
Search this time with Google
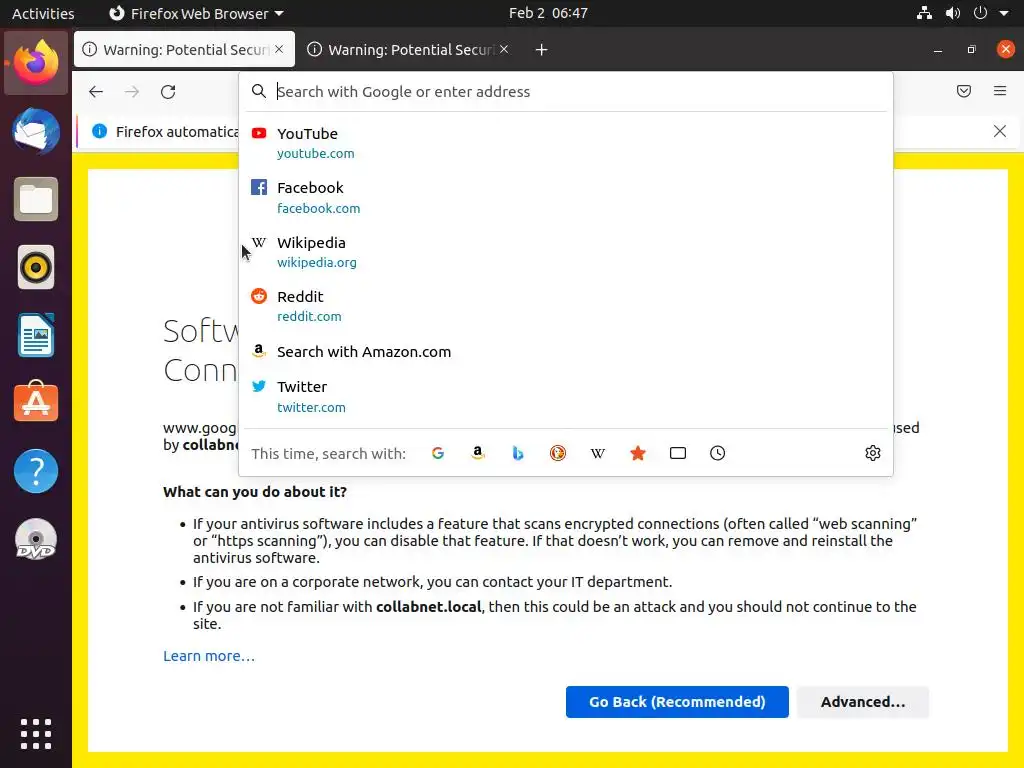point(438,453)
